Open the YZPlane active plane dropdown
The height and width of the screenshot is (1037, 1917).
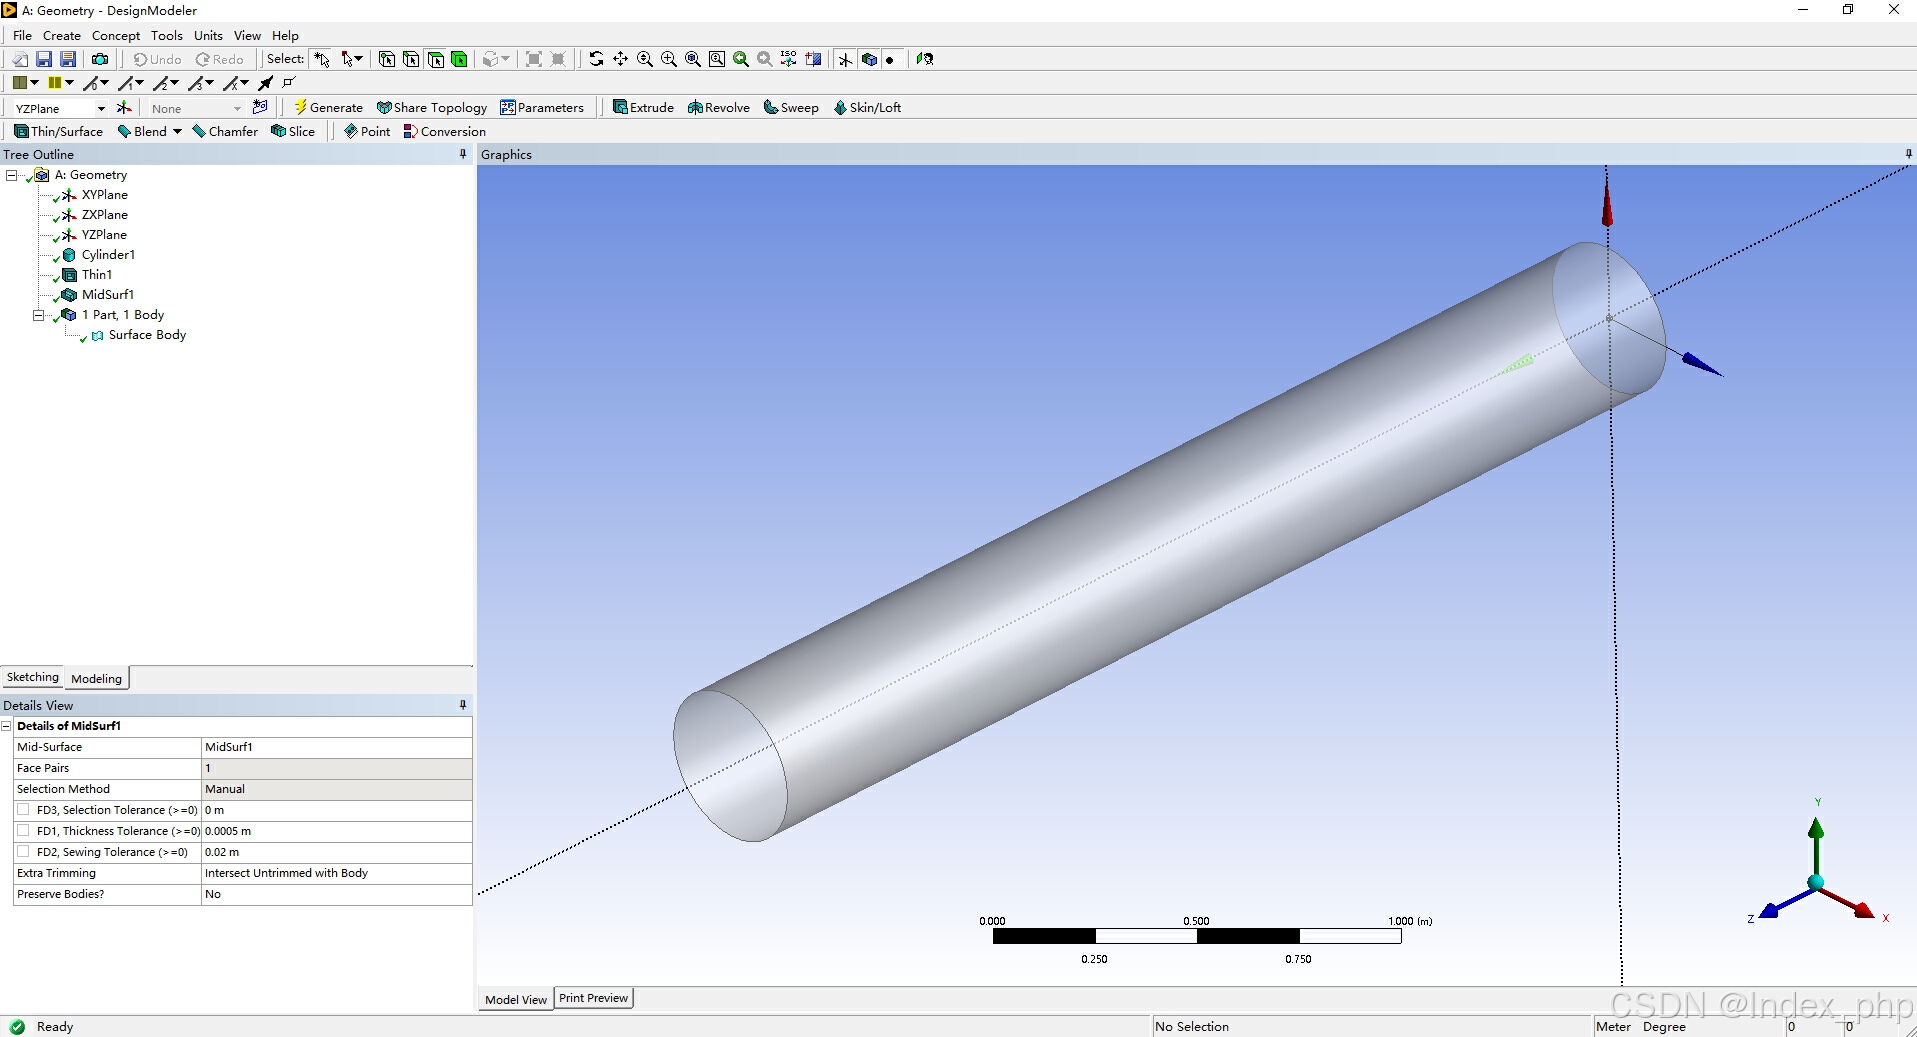[101, 108]
